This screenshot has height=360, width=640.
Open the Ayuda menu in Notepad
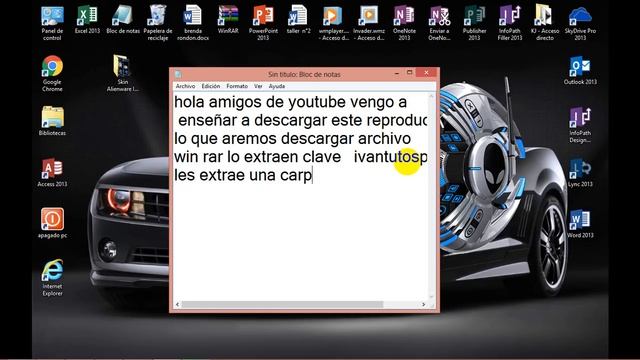[x=277, y=86]
